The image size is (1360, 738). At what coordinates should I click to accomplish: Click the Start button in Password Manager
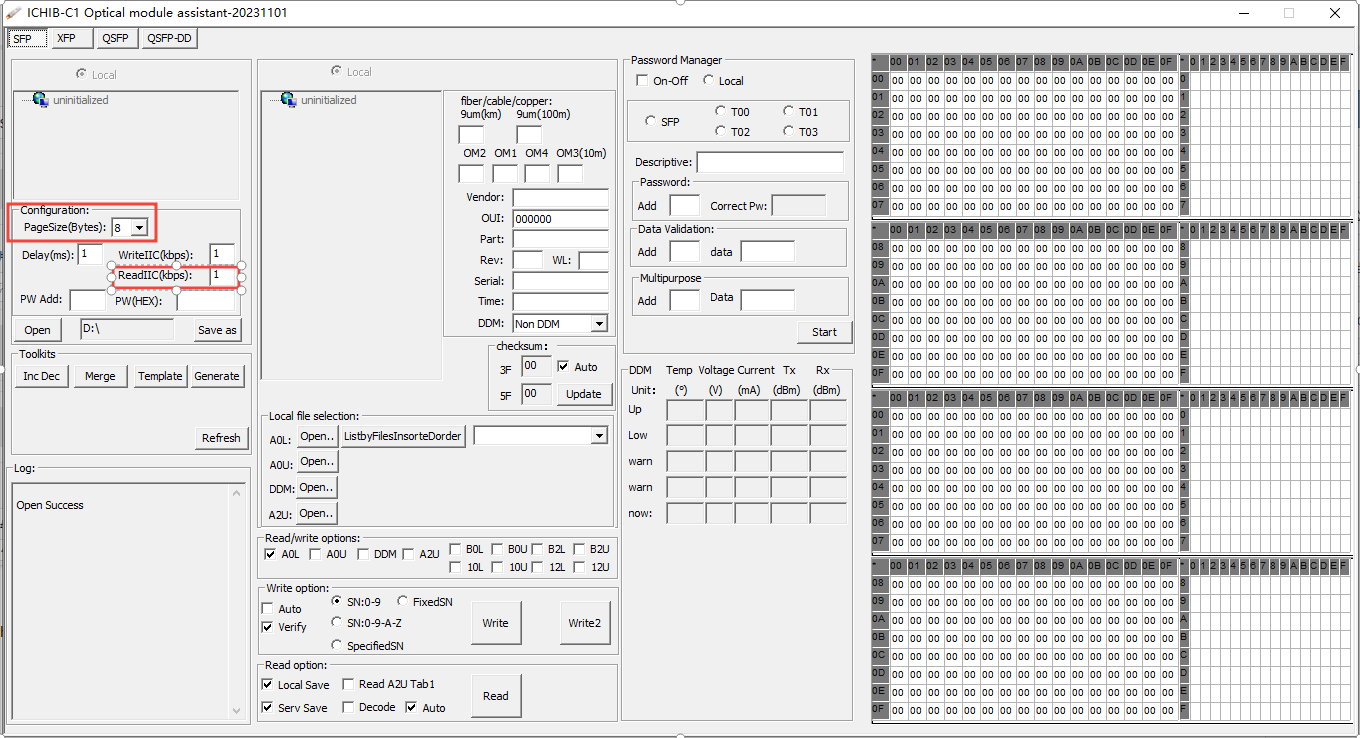coord(824,331)
